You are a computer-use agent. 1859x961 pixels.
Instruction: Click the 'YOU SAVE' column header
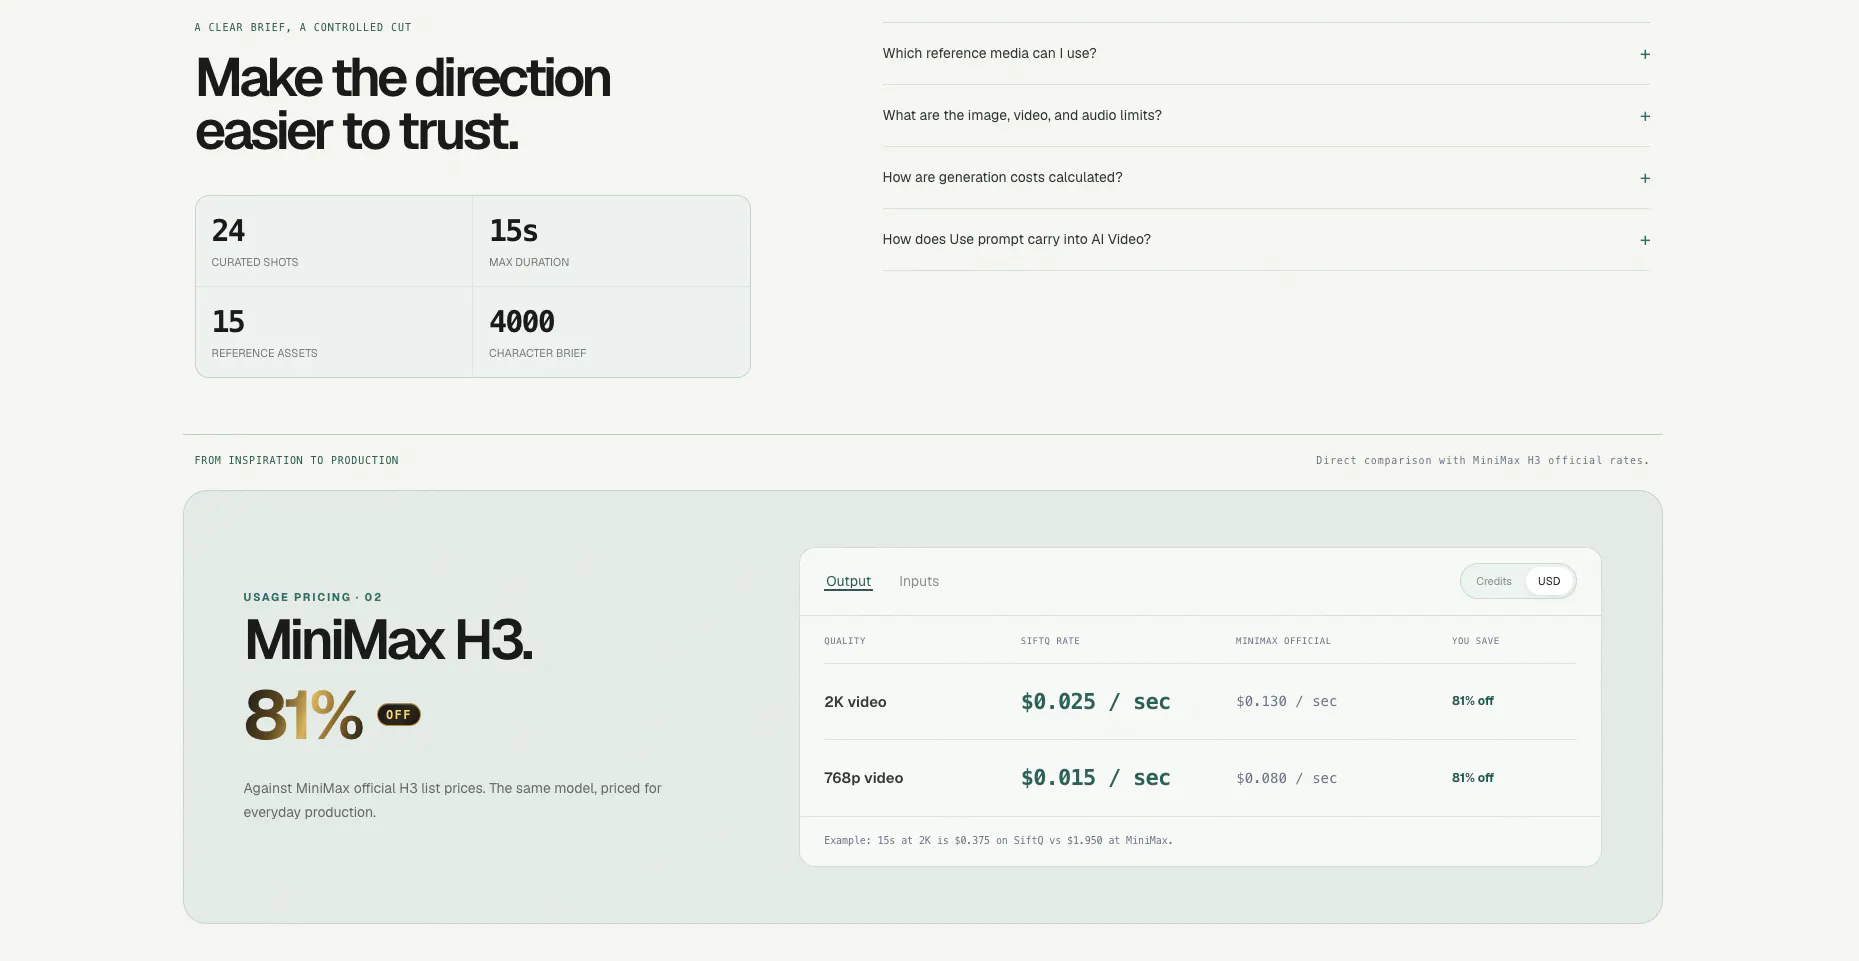pyautogui.click(x=1475, y=641)
